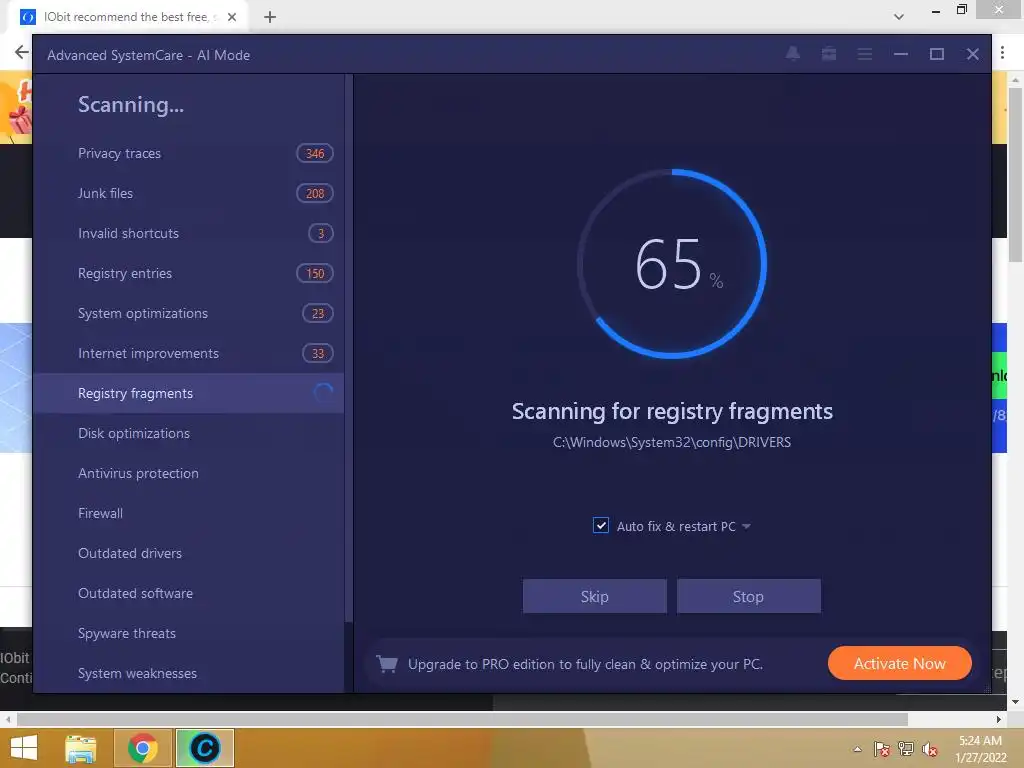Click System weaknesses list entry
Screen dimensions: 1024x768
point(188,673)
